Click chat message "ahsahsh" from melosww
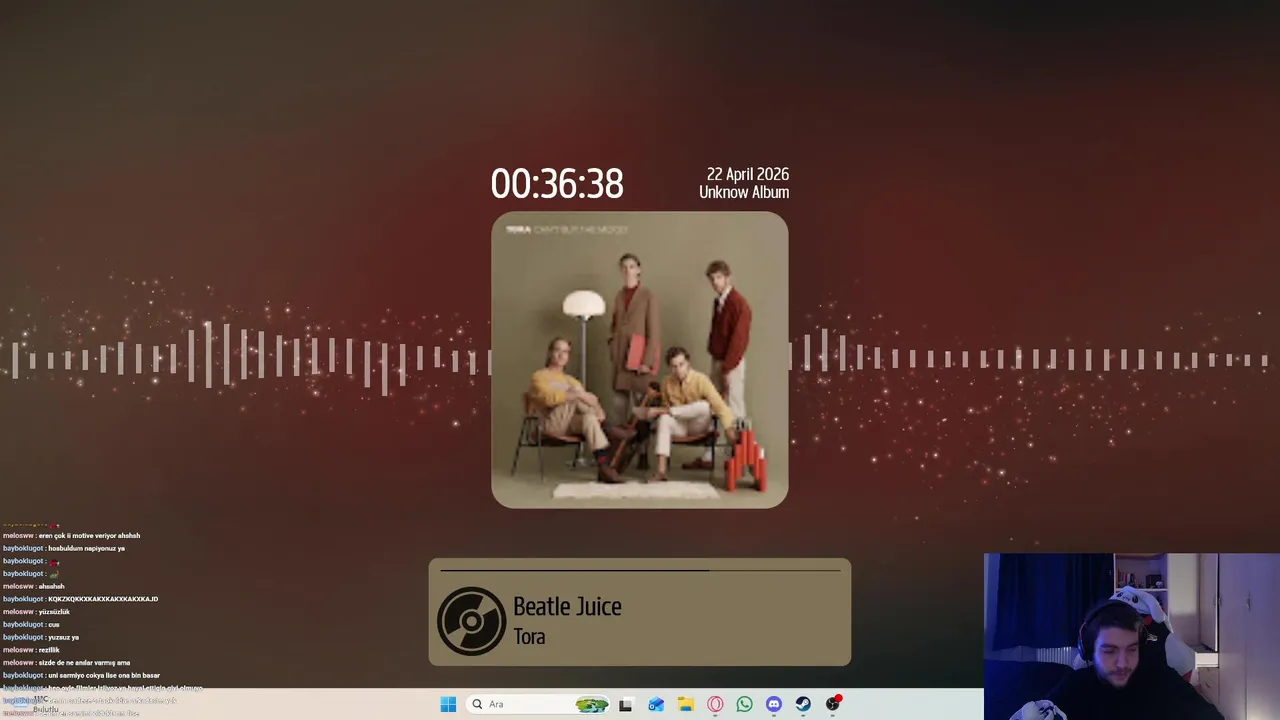The width and height of the screenshot is (1280, 720). click(x=51, y=587)
